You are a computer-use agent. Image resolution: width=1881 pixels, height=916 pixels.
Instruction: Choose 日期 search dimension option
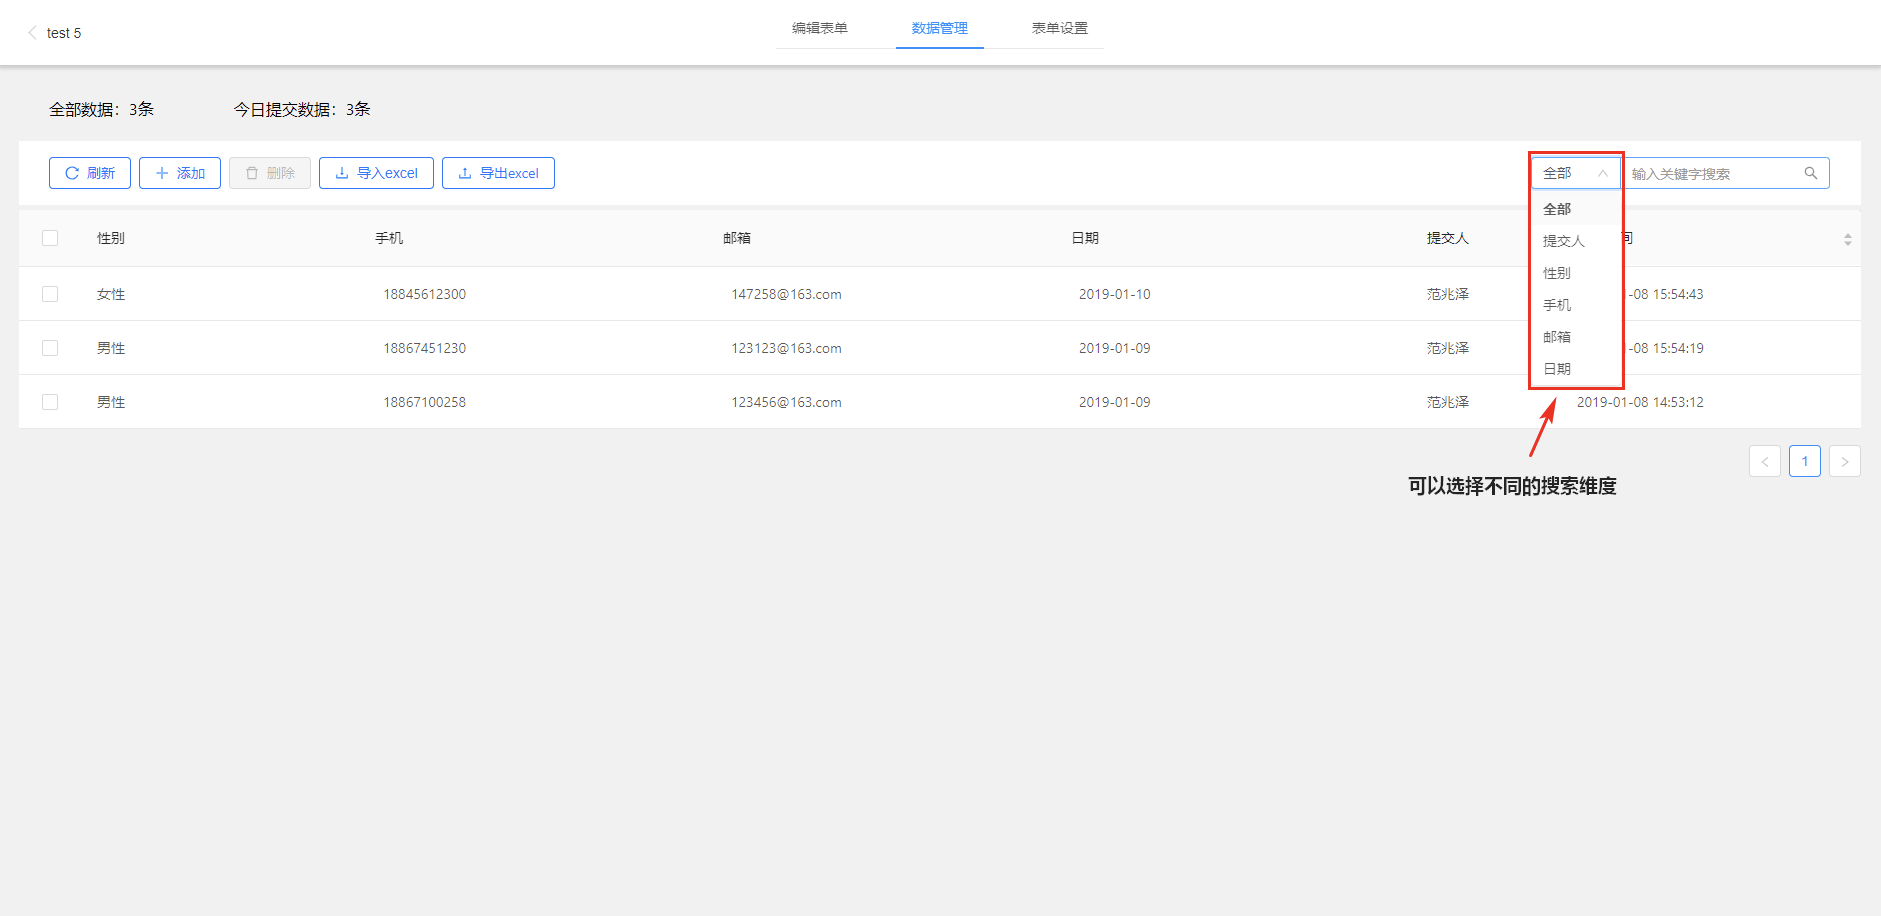point(1575,369)
